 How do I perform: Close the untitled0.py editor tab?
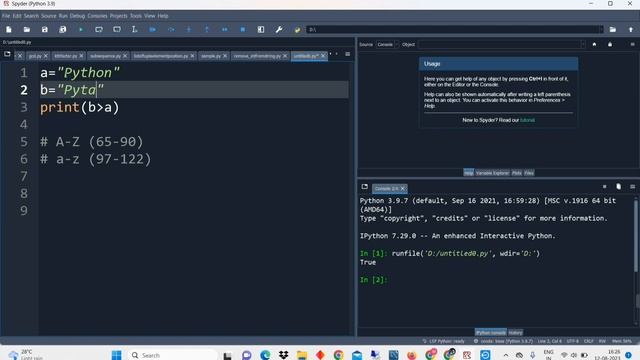pyautogui.click(x=323, y=56)
